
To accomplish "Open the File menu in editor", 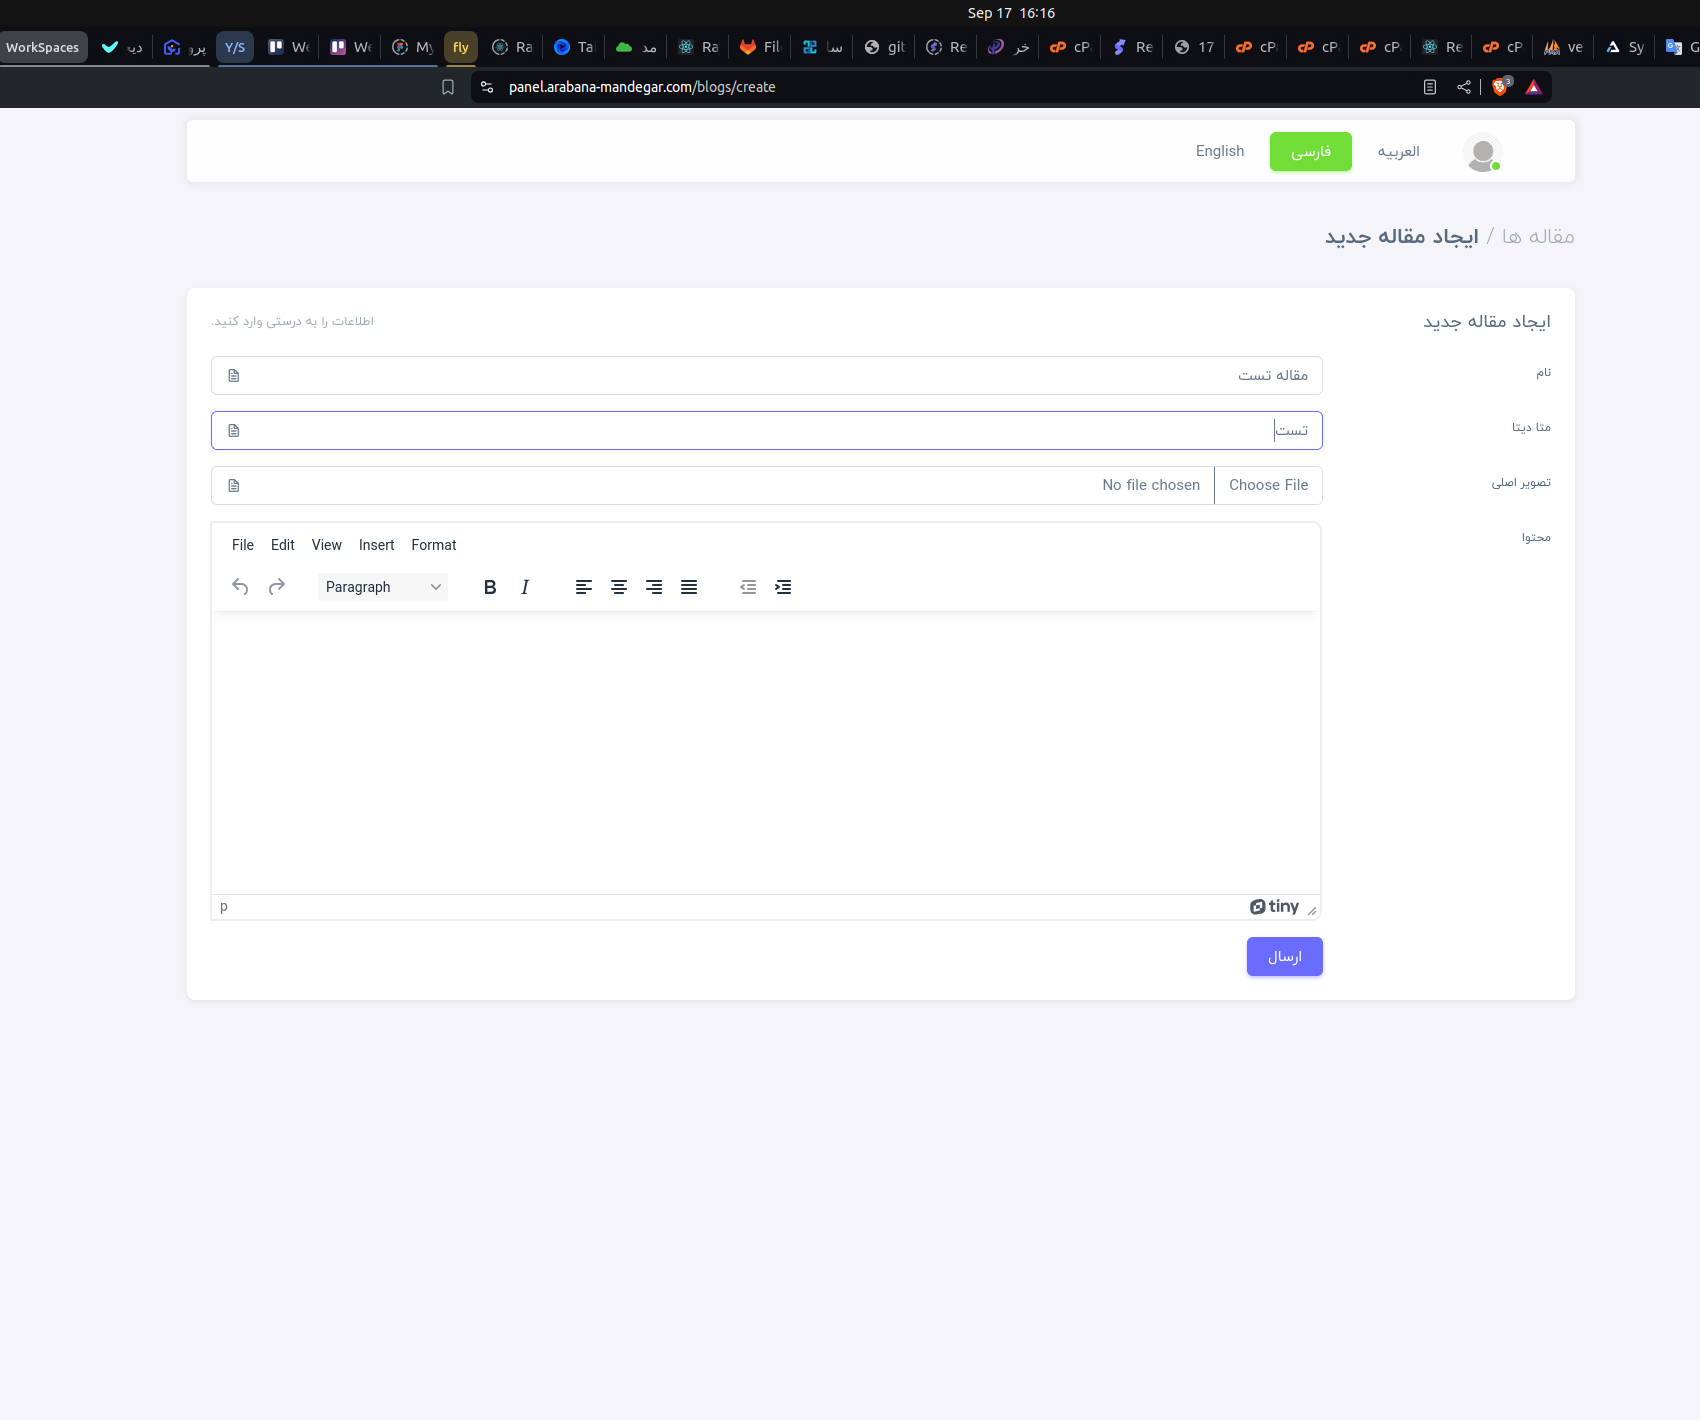I will (x=243, y=545).
